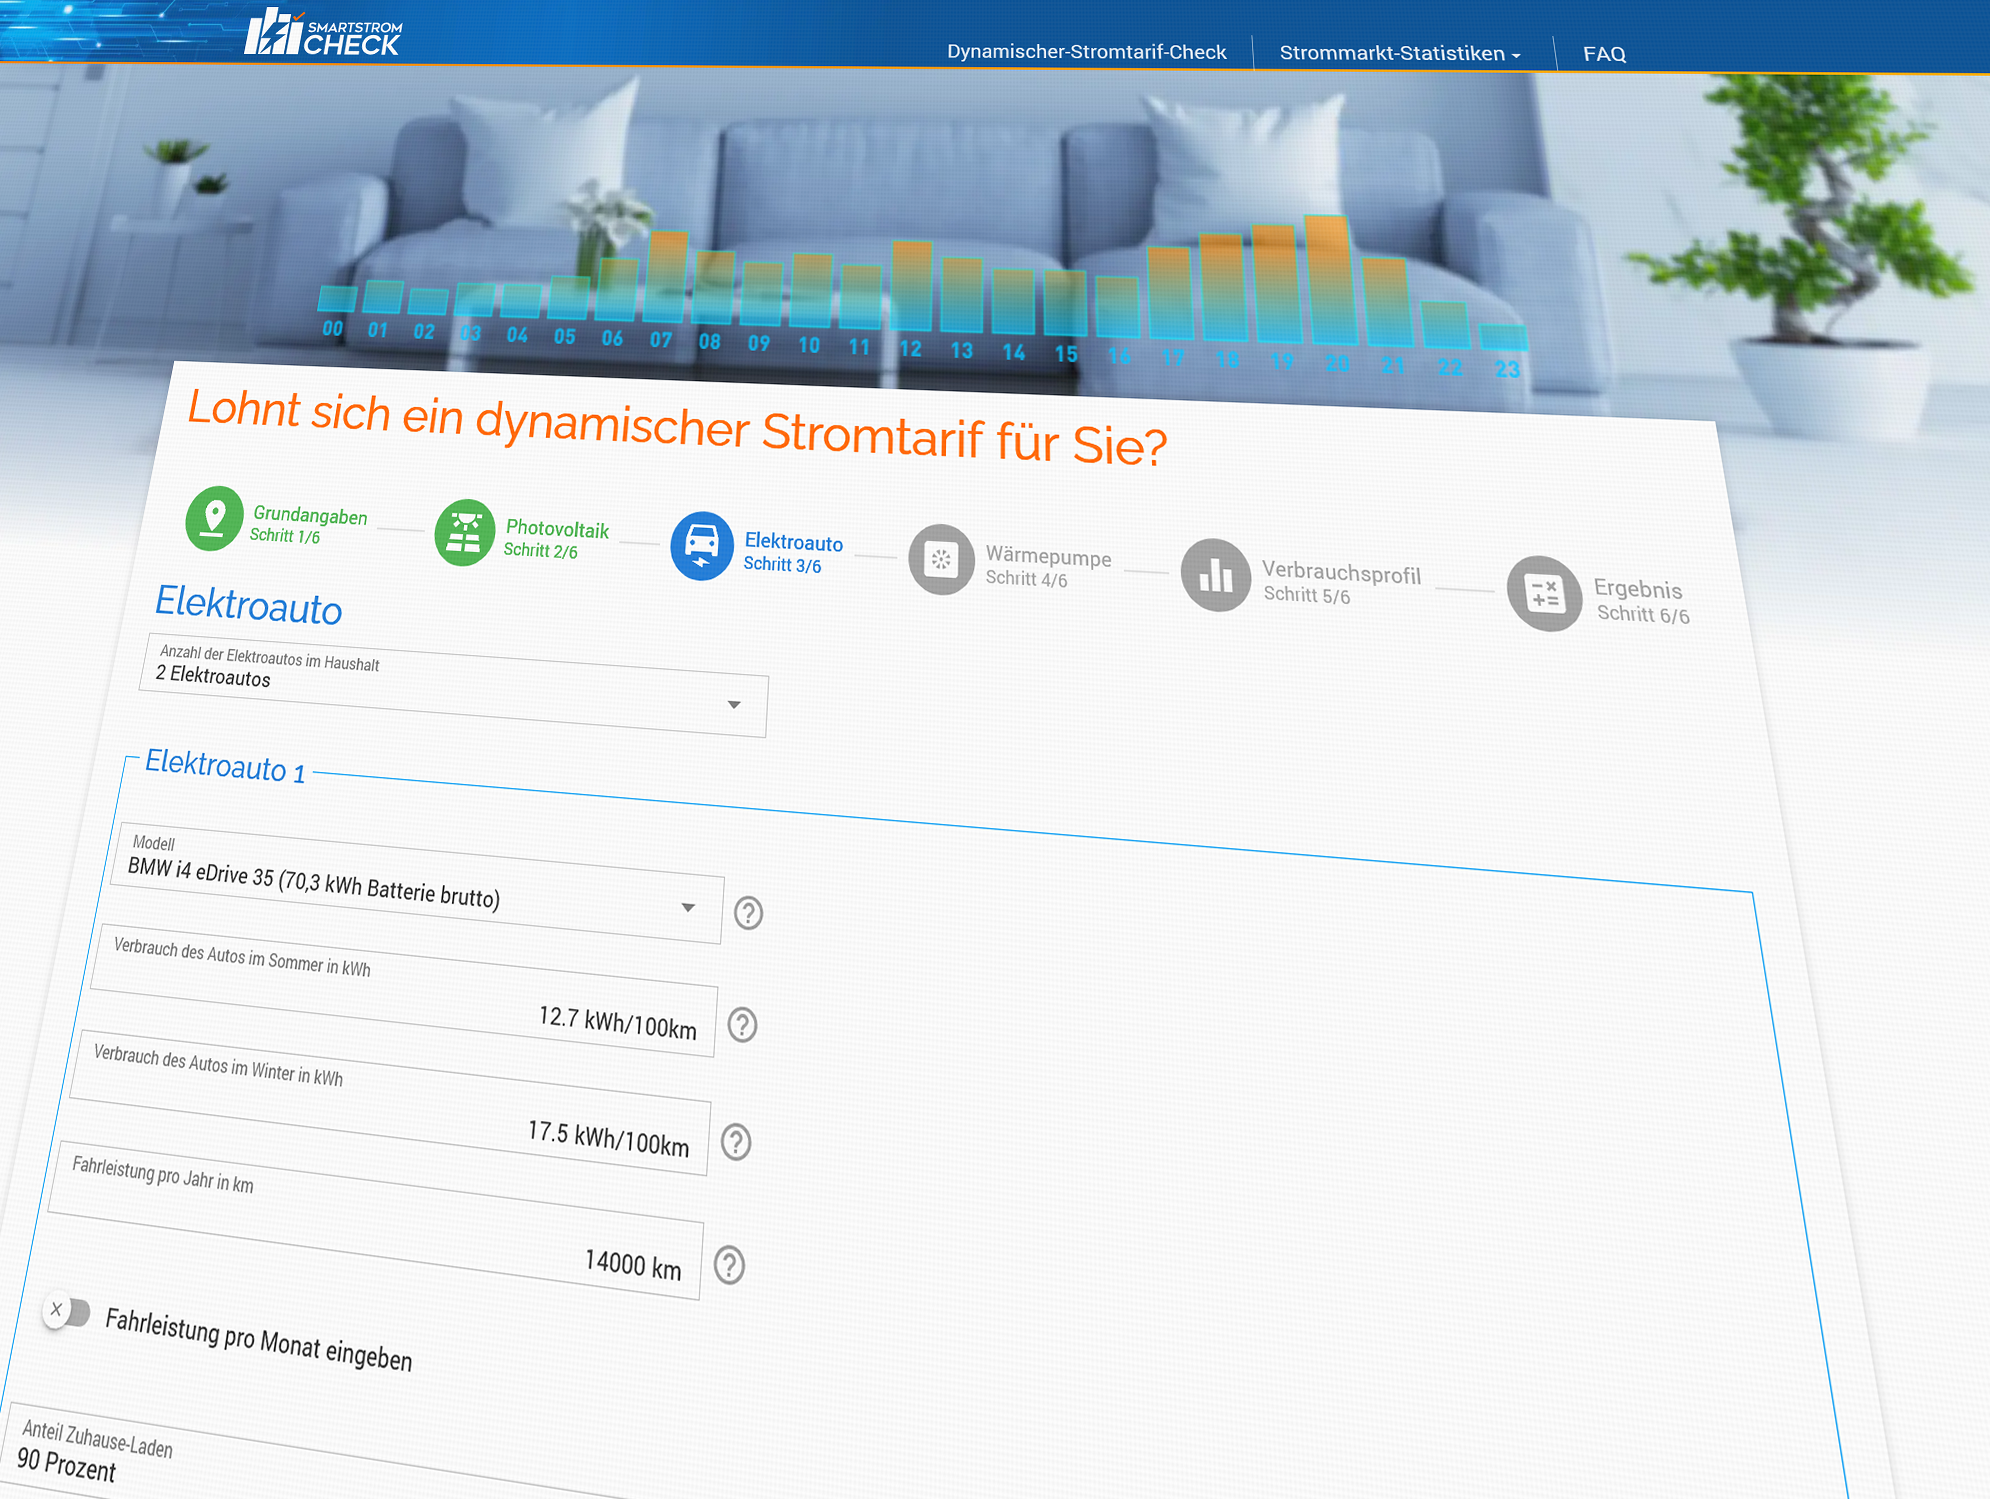This screenshot has height=1502, width=1990.
Task: Toggle Fahrleistung pro Monat eingeben switch
Action: 68,1311
